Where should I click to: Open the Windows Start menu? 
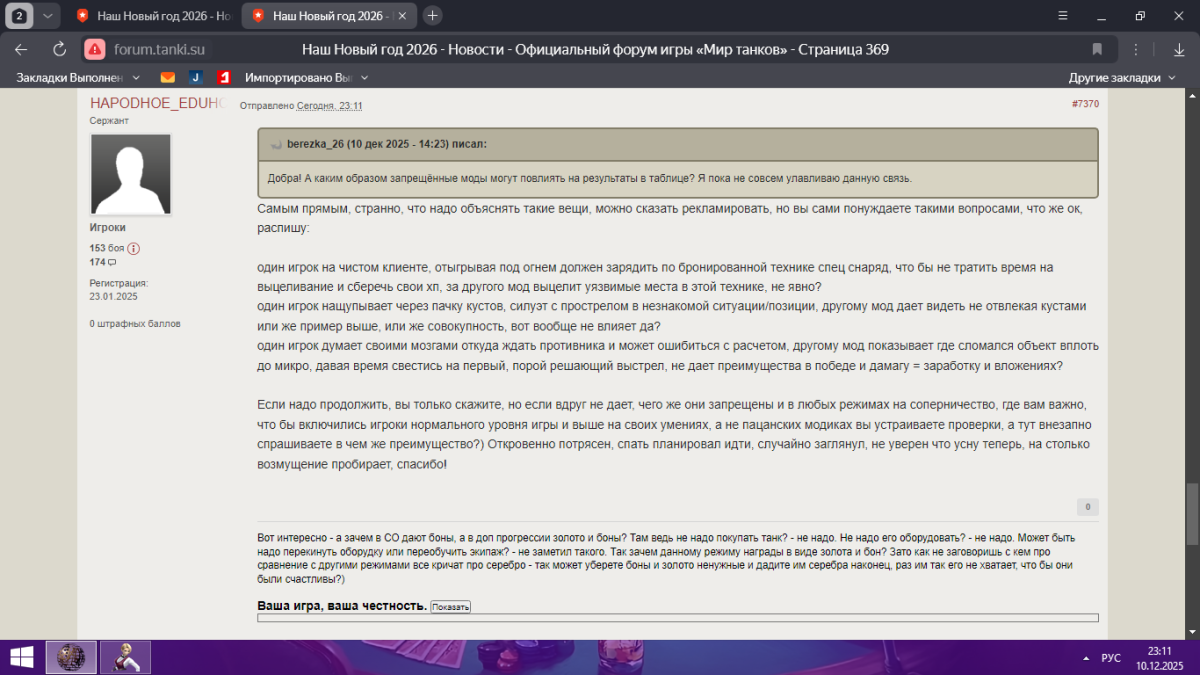[x=21, y=657]
